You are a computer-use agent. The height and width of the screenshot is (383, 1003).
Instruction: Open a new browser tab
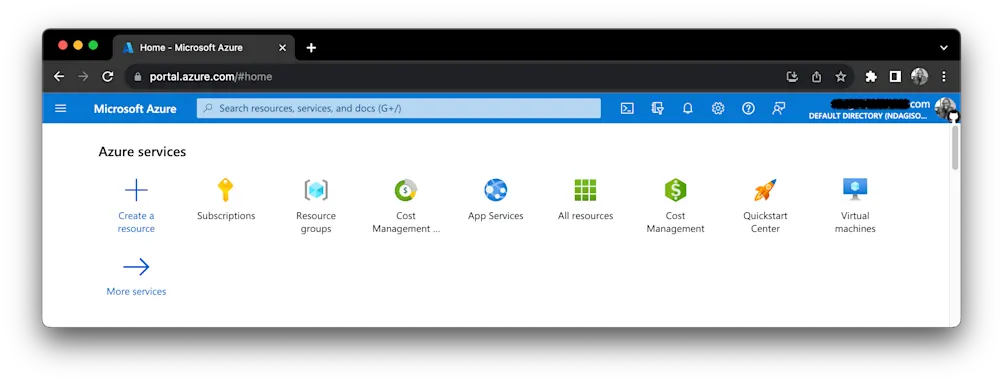point(311,48)
